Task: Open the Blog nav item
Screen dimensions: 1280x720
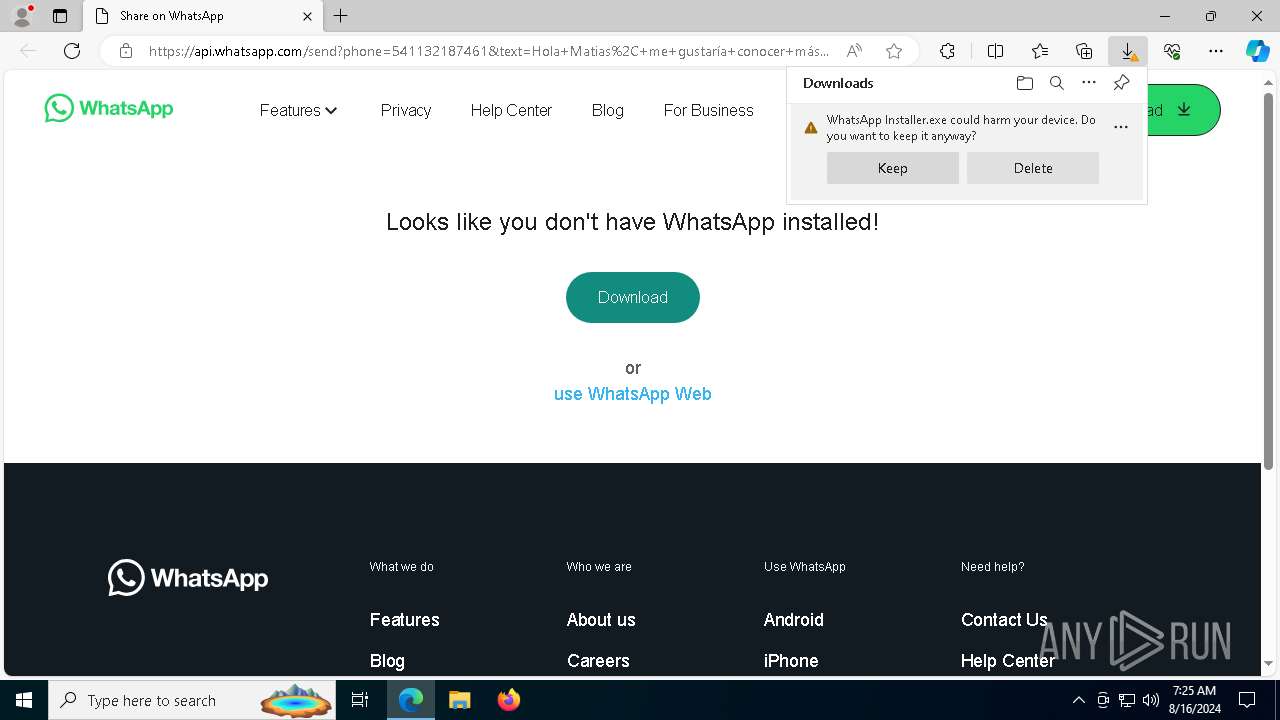Action: coord(607,110)
